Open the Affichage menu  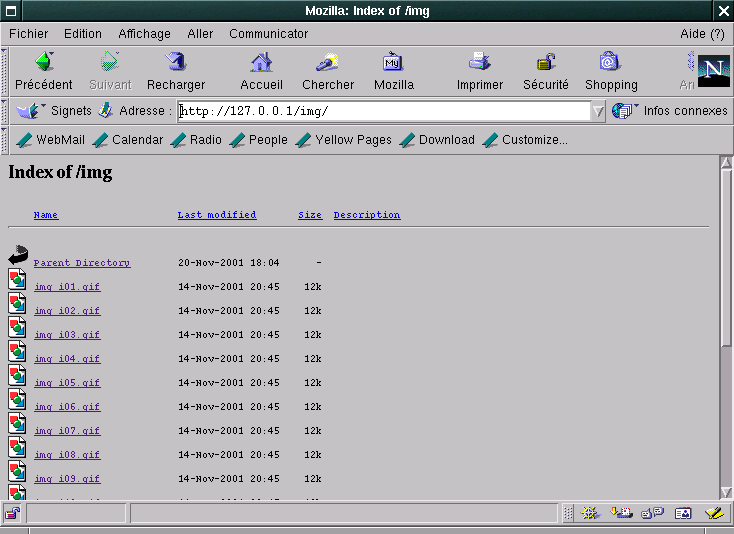tap(144, 33)
